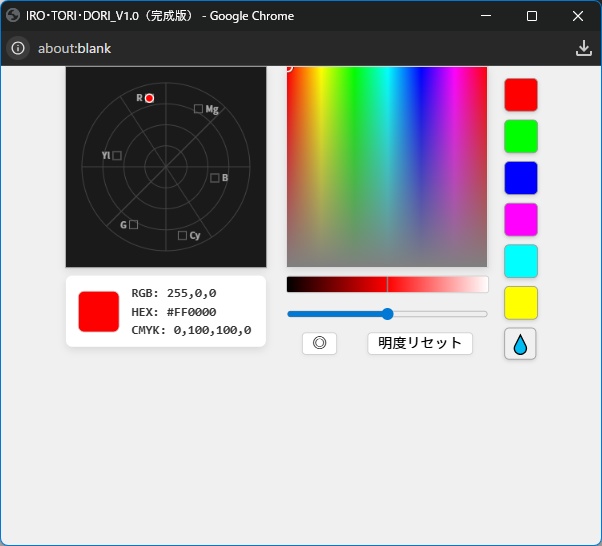This screenshot has height=546, width=602.
Task: Click the download icon in the address bar
Action: click(x=584, y=48)
